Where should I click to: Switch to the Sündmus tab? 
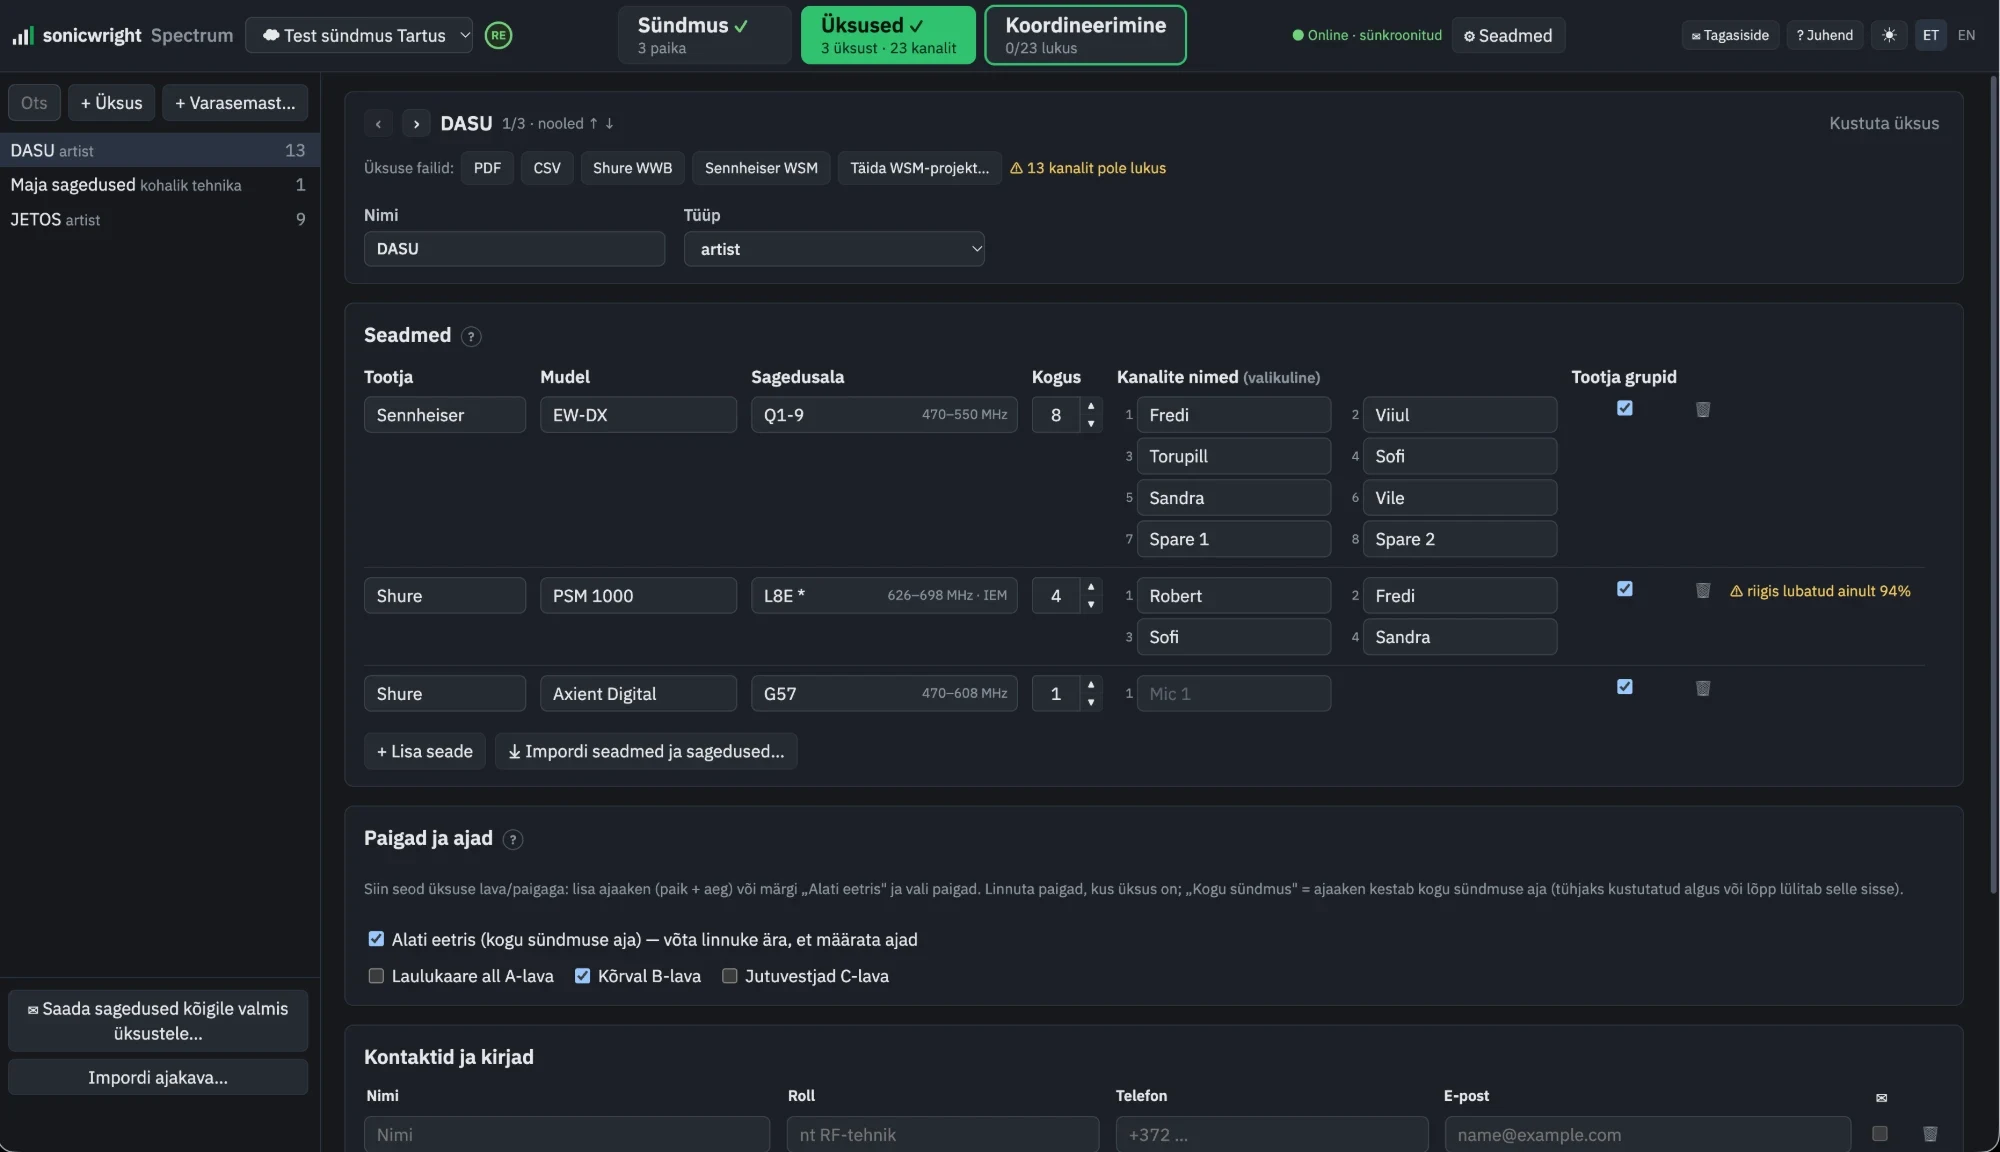(705, 35)
